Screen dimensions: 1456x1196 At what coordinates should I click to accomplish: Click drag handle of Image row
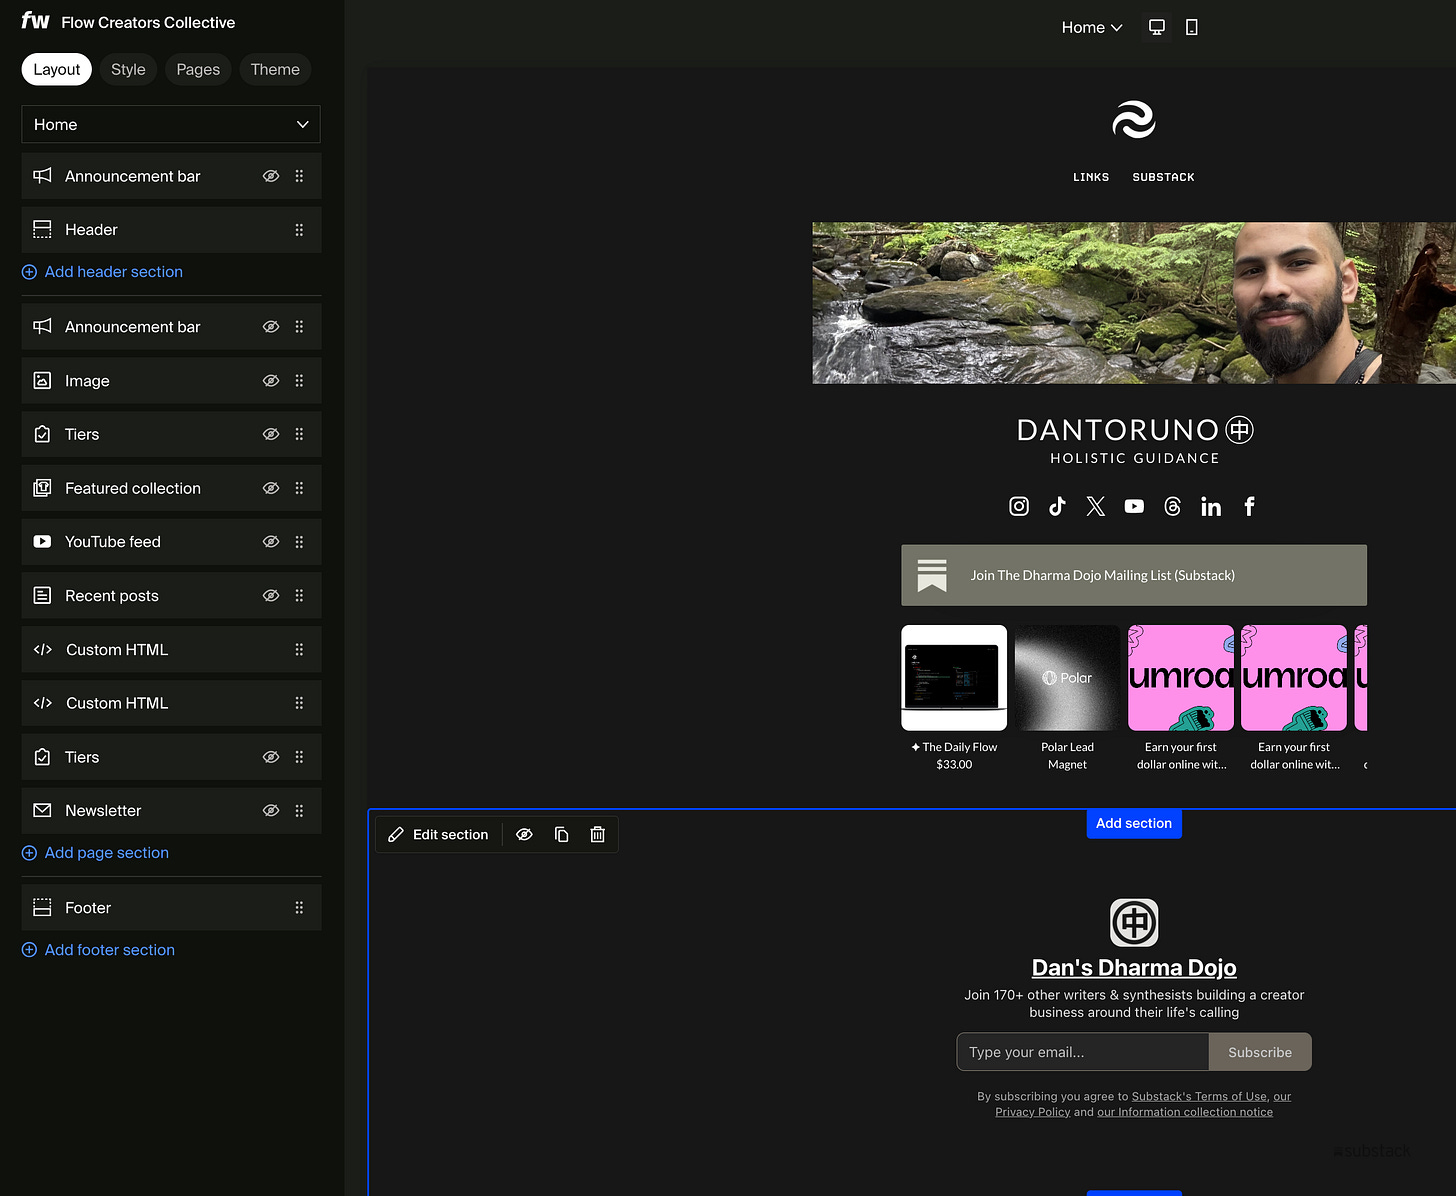pos(299,381)
